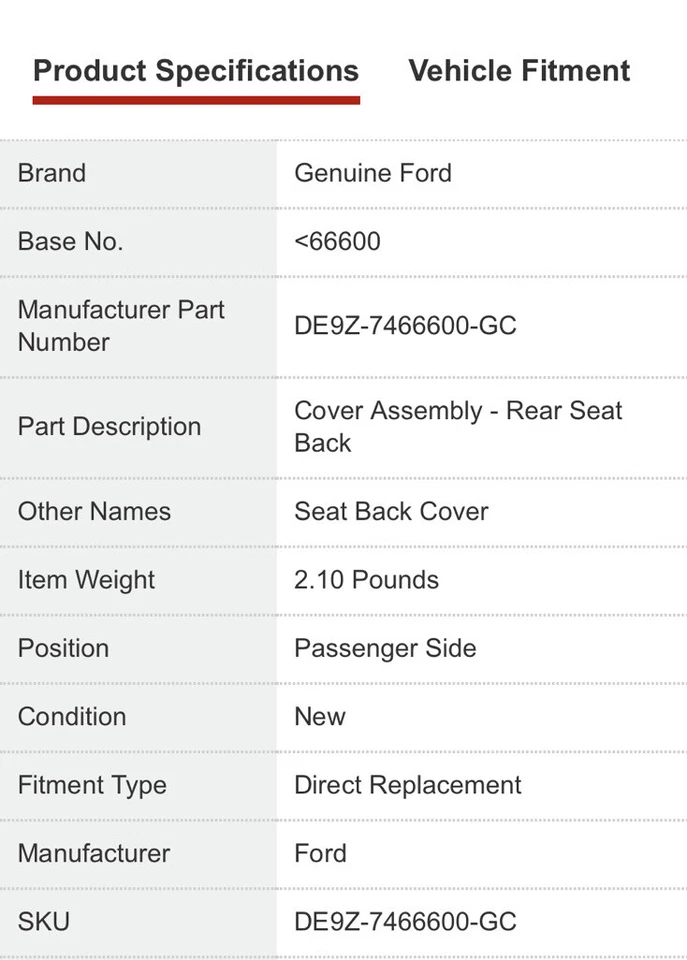Click the Passenger Side position value
This screenshot has height=960, width=687.
pos(385,648)
